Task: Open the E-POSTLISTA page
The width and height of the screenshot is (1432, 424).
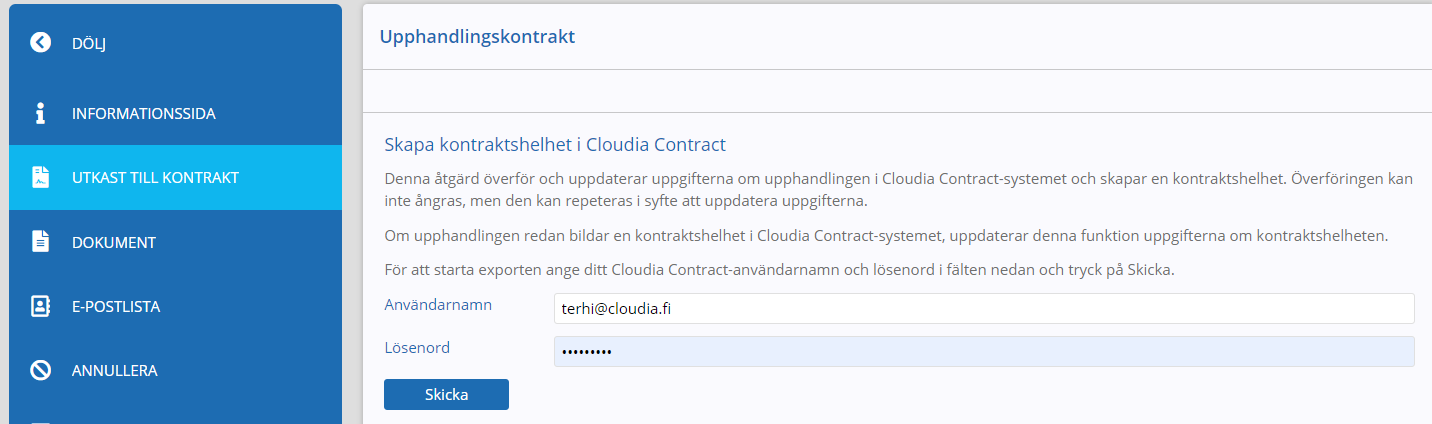Action: coord(175,306)
